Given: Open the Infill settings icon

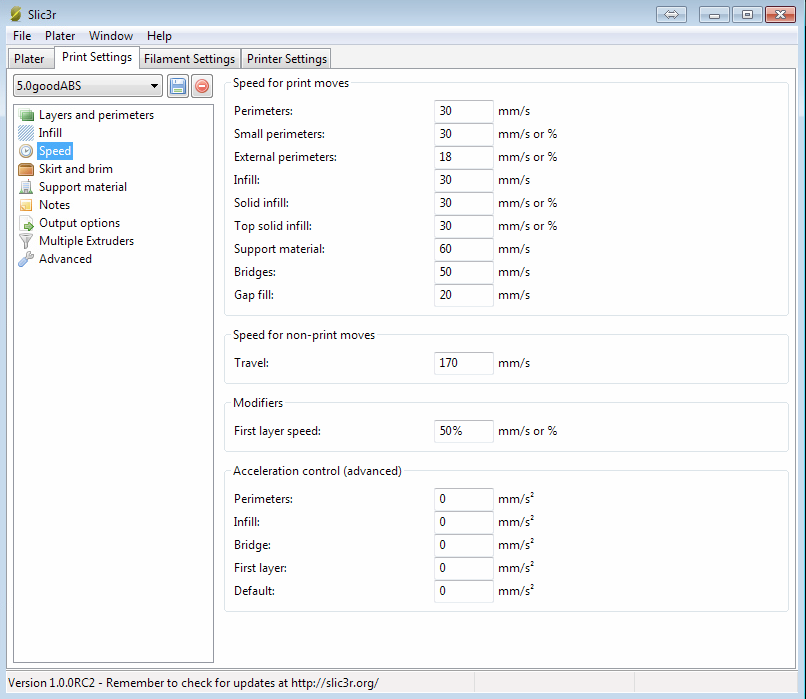Looking at the screenshot, I should tap(26, 133).
